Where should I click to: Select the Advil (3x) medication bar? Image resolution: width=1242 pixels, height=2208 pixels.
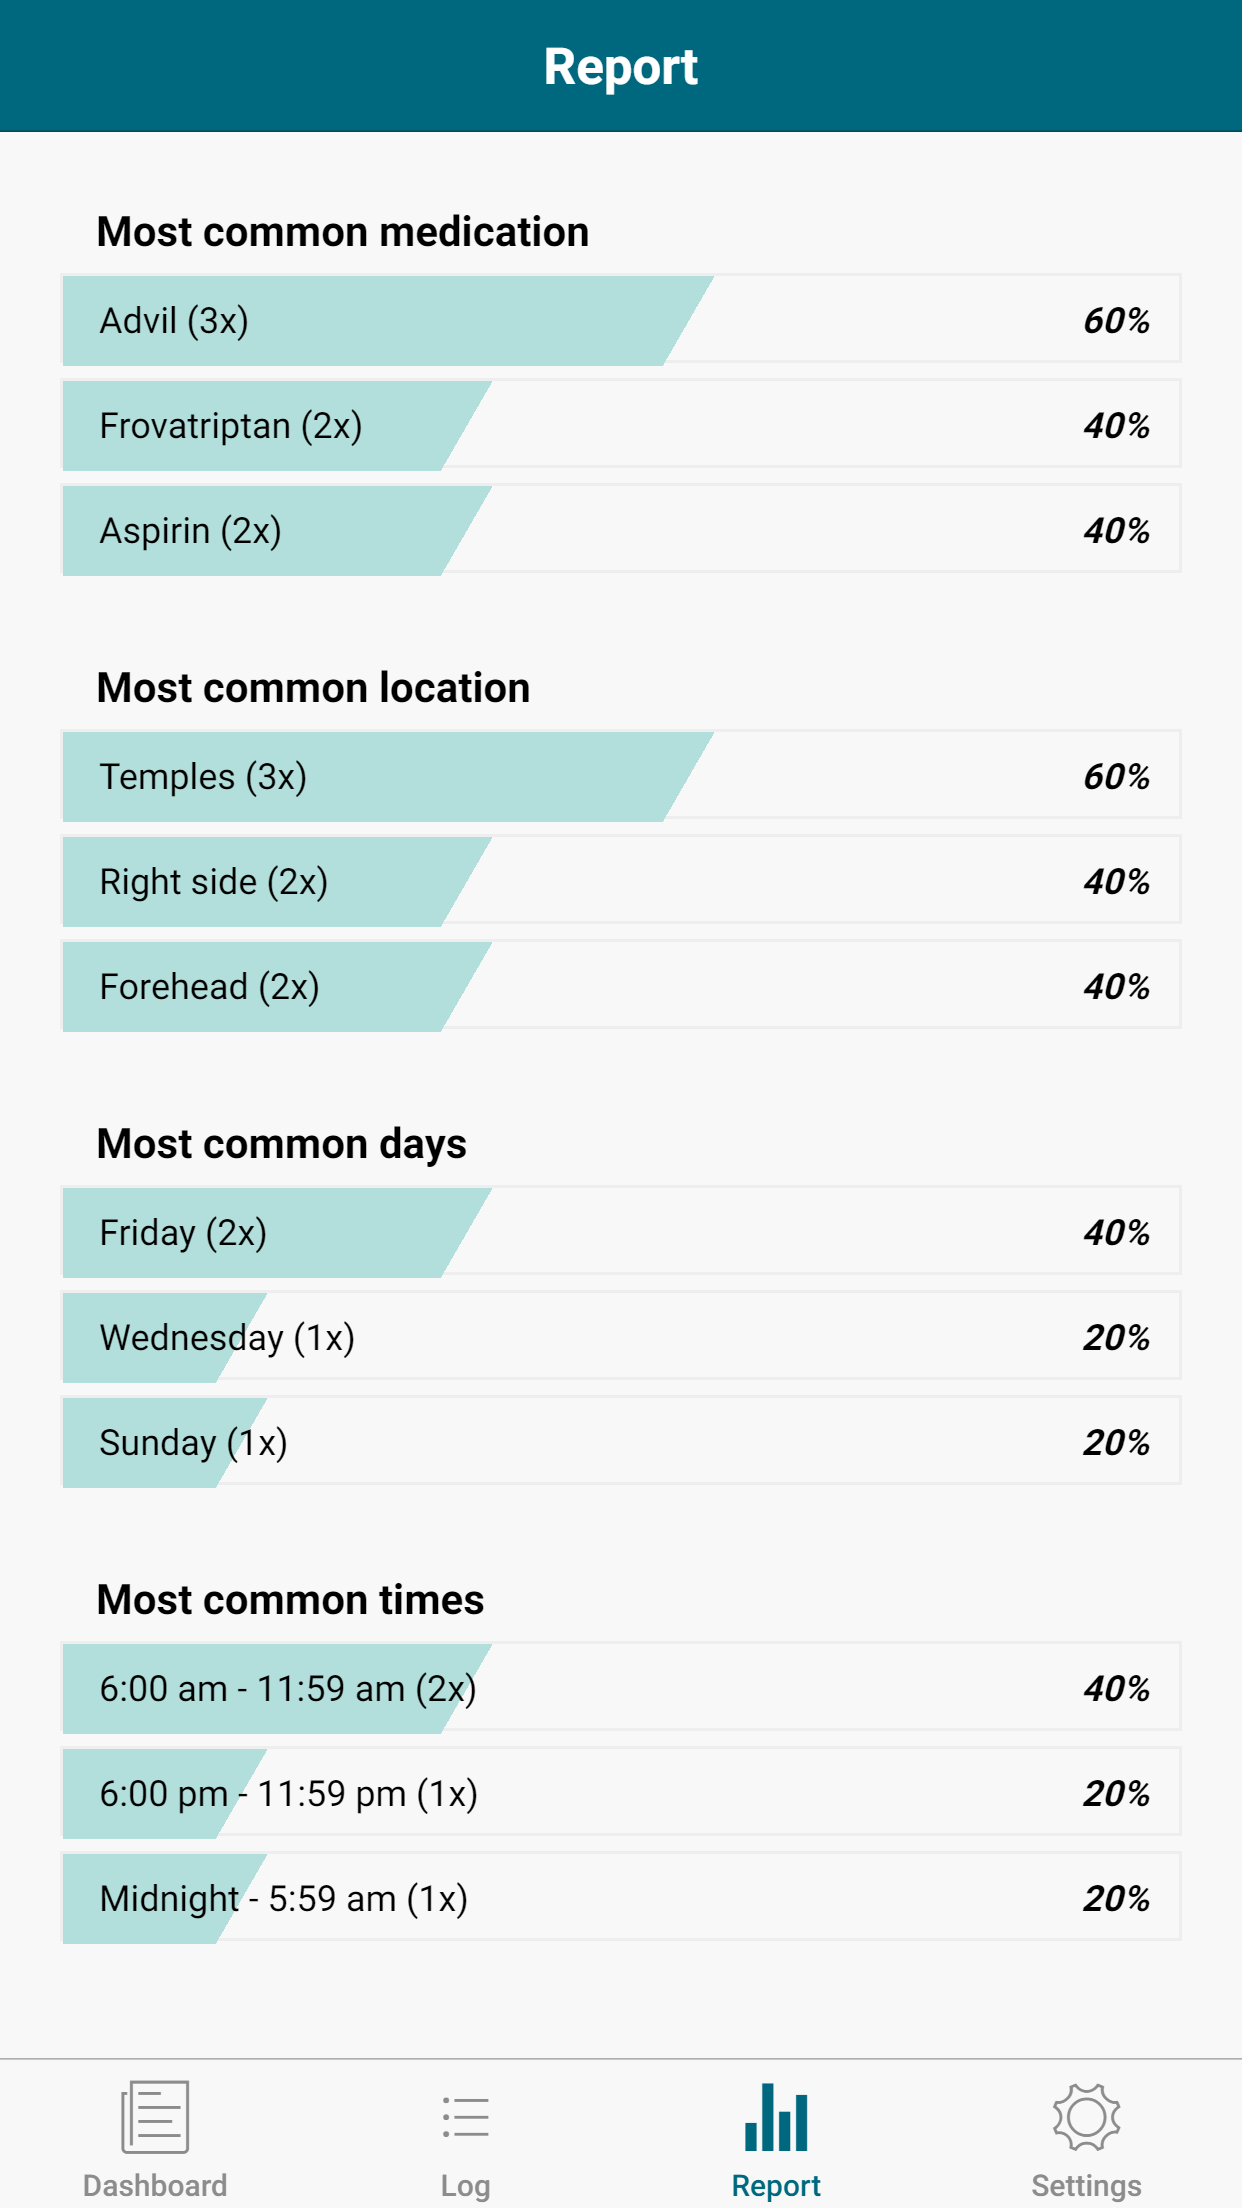(x=621, y=319)
